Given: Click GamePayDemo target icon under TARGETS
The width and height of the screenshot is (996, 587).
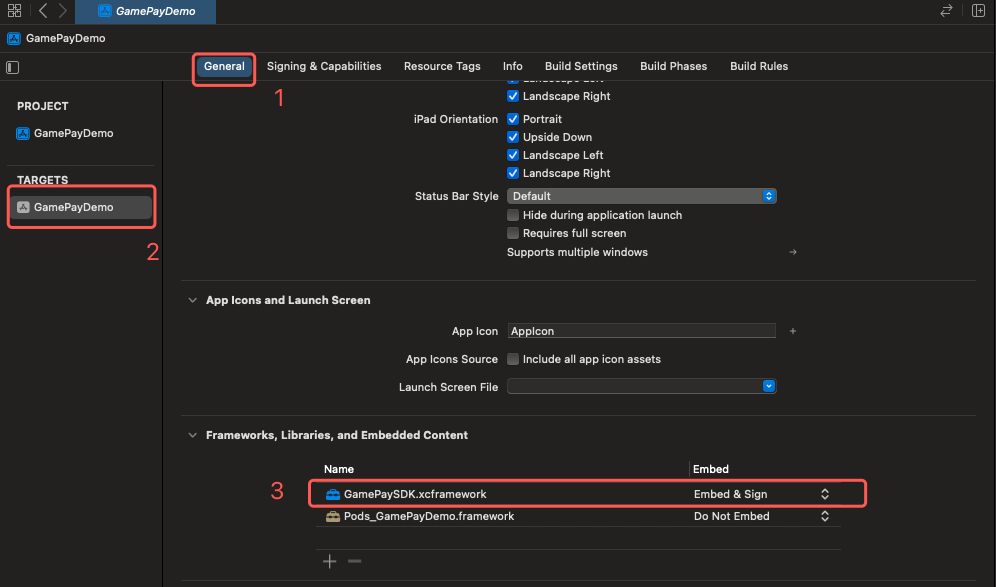Looking at the screenshot, I should (24, 207).
